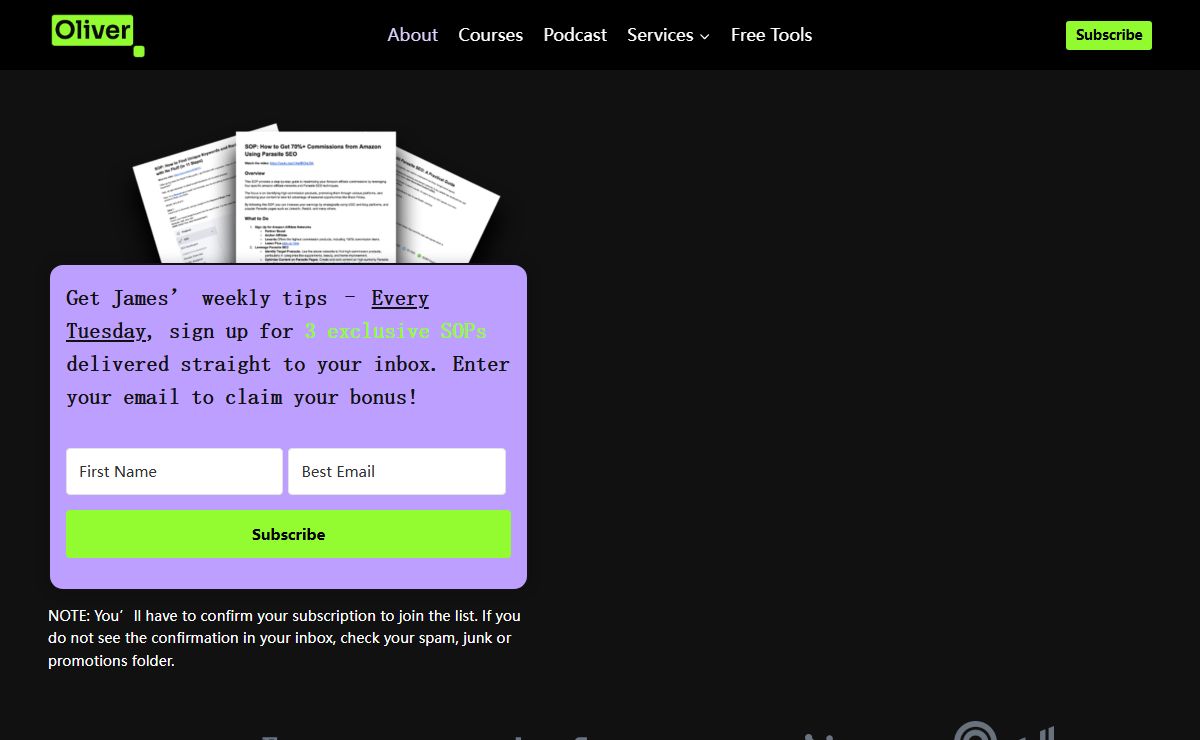Open the Courses nav link
Image resolution: width=1200 pixels, height=740 pixels.
[490, 35]
